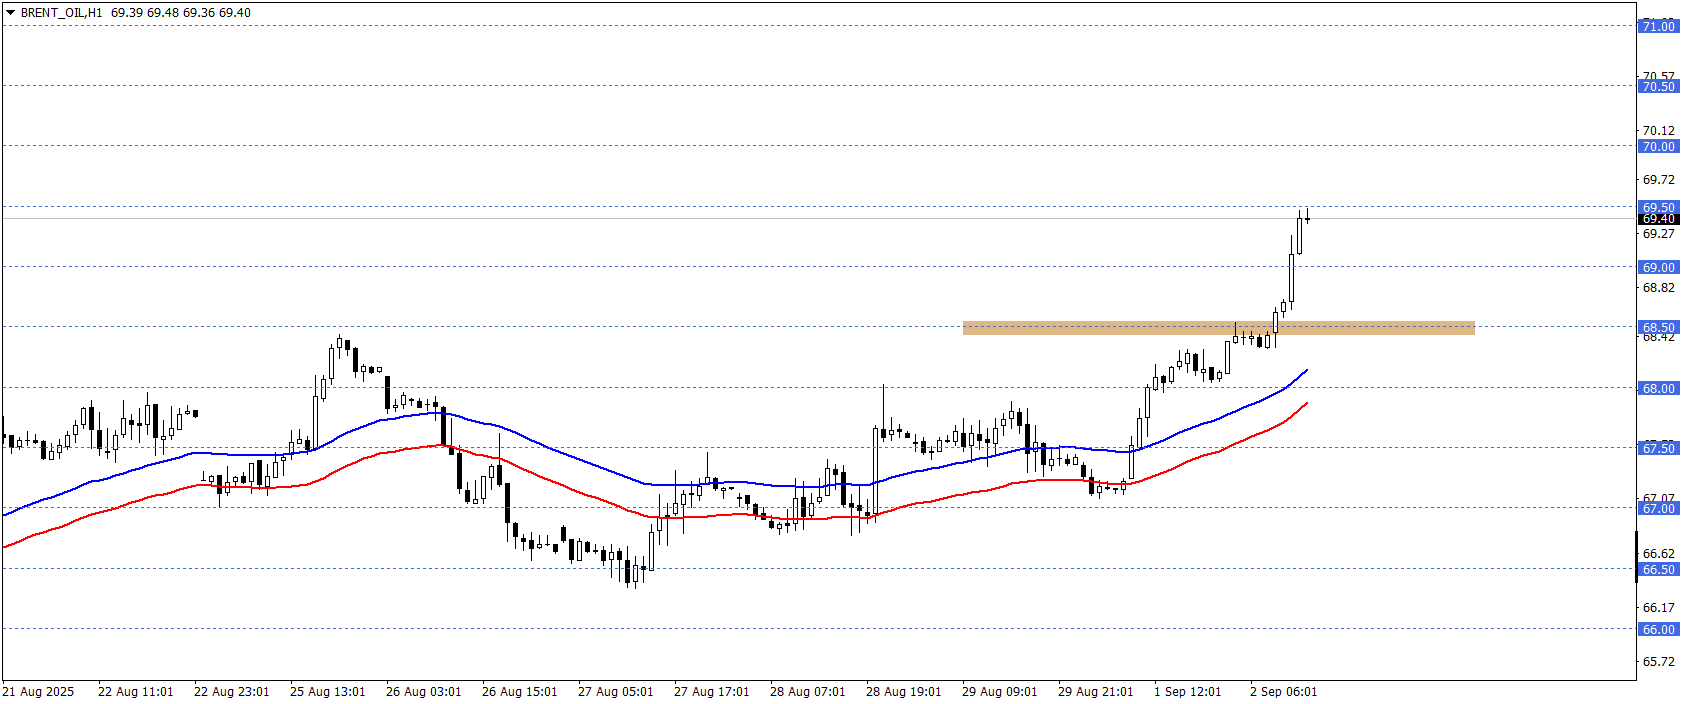Viewport: 1686px width, 704px height.
Task: Click the 27 Aug 17:01 time label
Action: coord(711,692)
